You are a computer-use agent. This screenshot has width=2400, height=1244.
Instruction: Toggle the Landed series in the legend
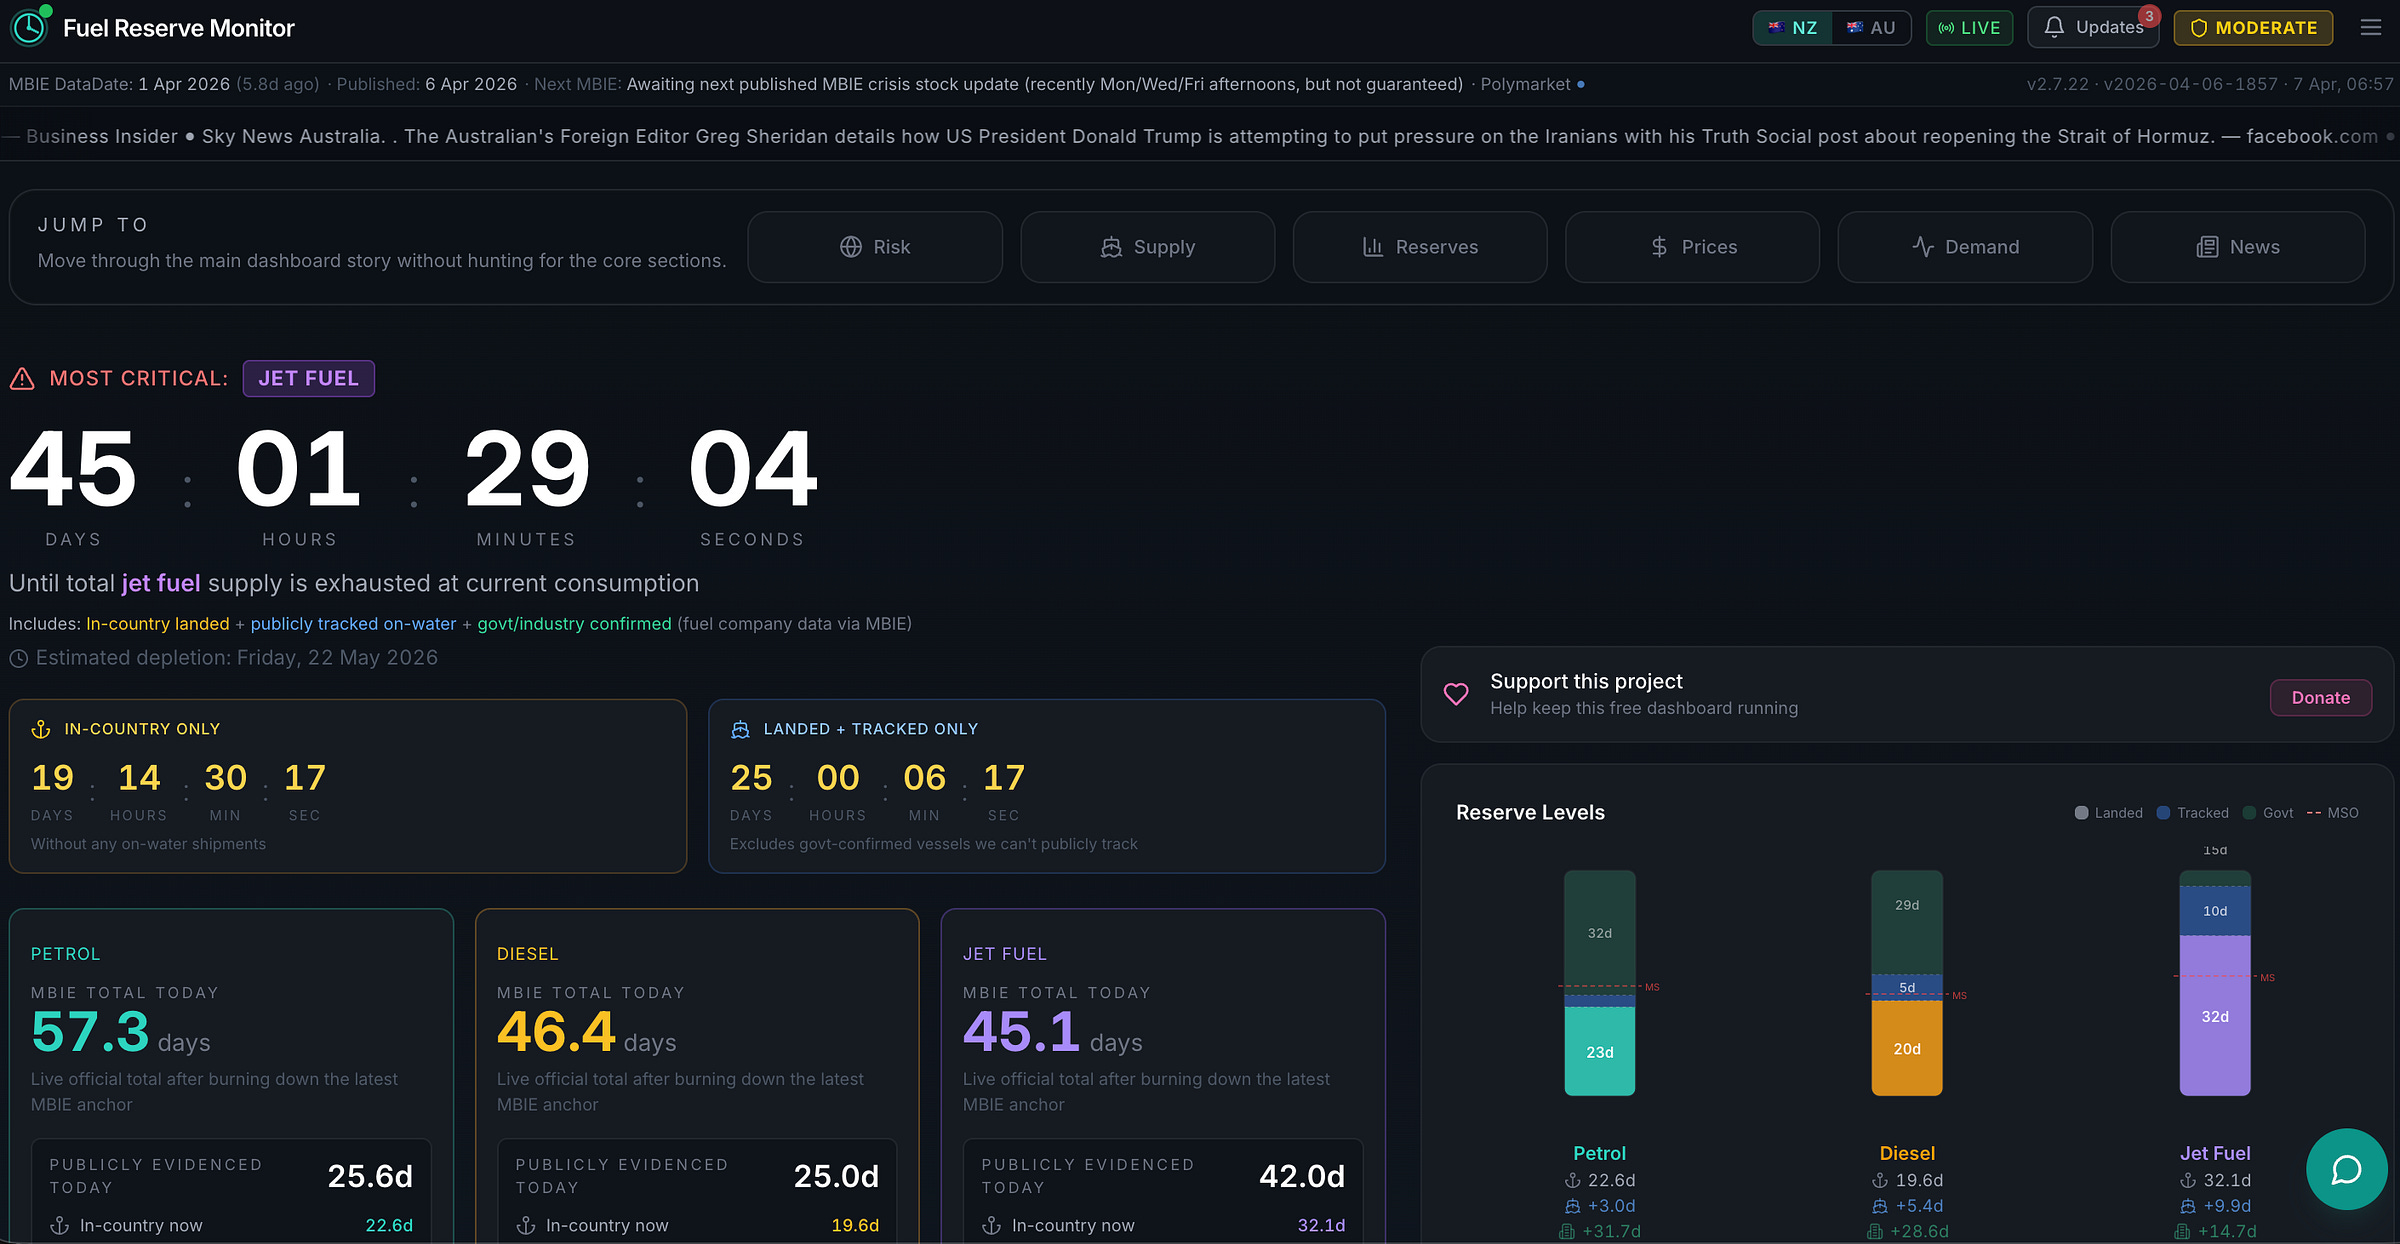click(x=2109, y=813)
